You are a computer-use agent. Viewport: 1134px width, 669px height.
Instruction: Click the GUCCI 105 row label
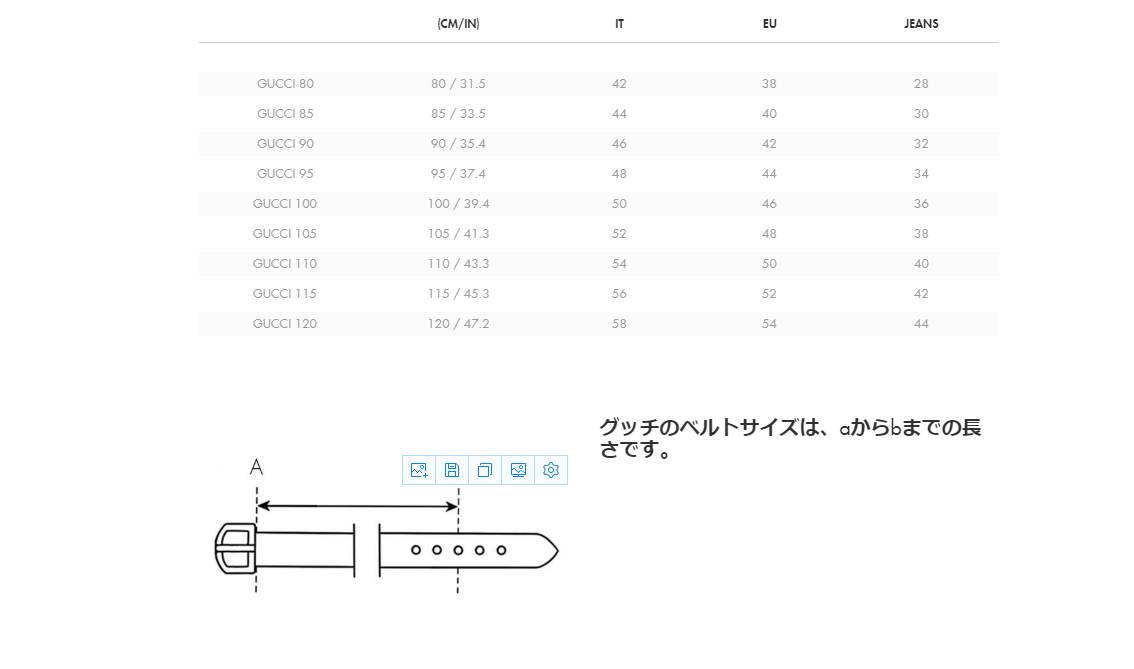[x=285, y=234]
